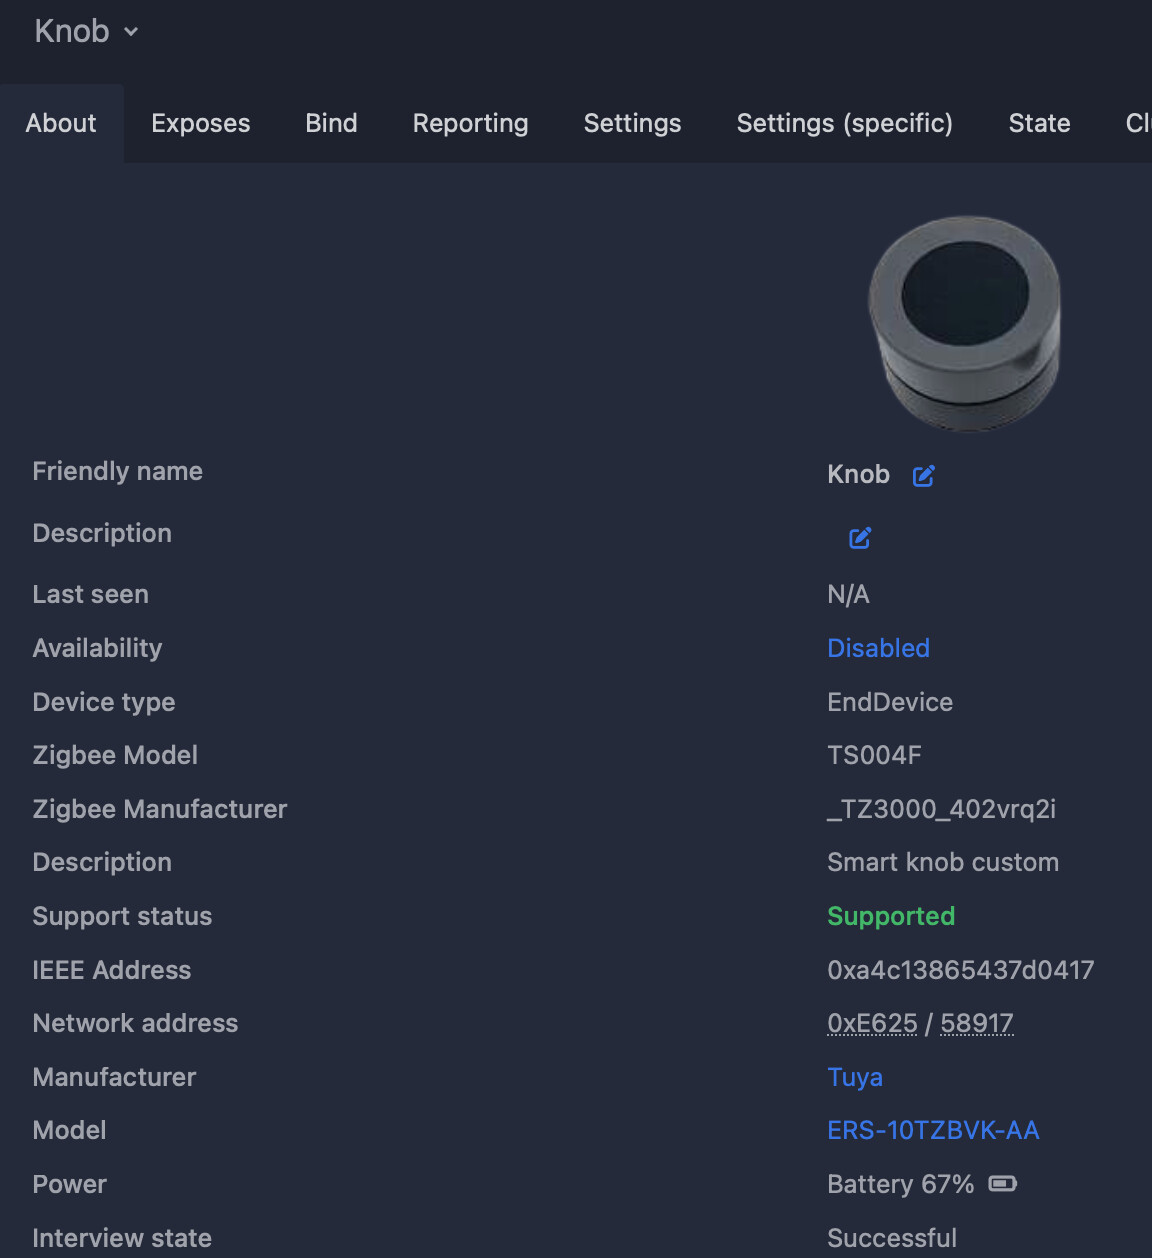The width and height of the screenshot is (1152, 1258).
Task: Click the IEEE address value
Action: pos(960,970)
